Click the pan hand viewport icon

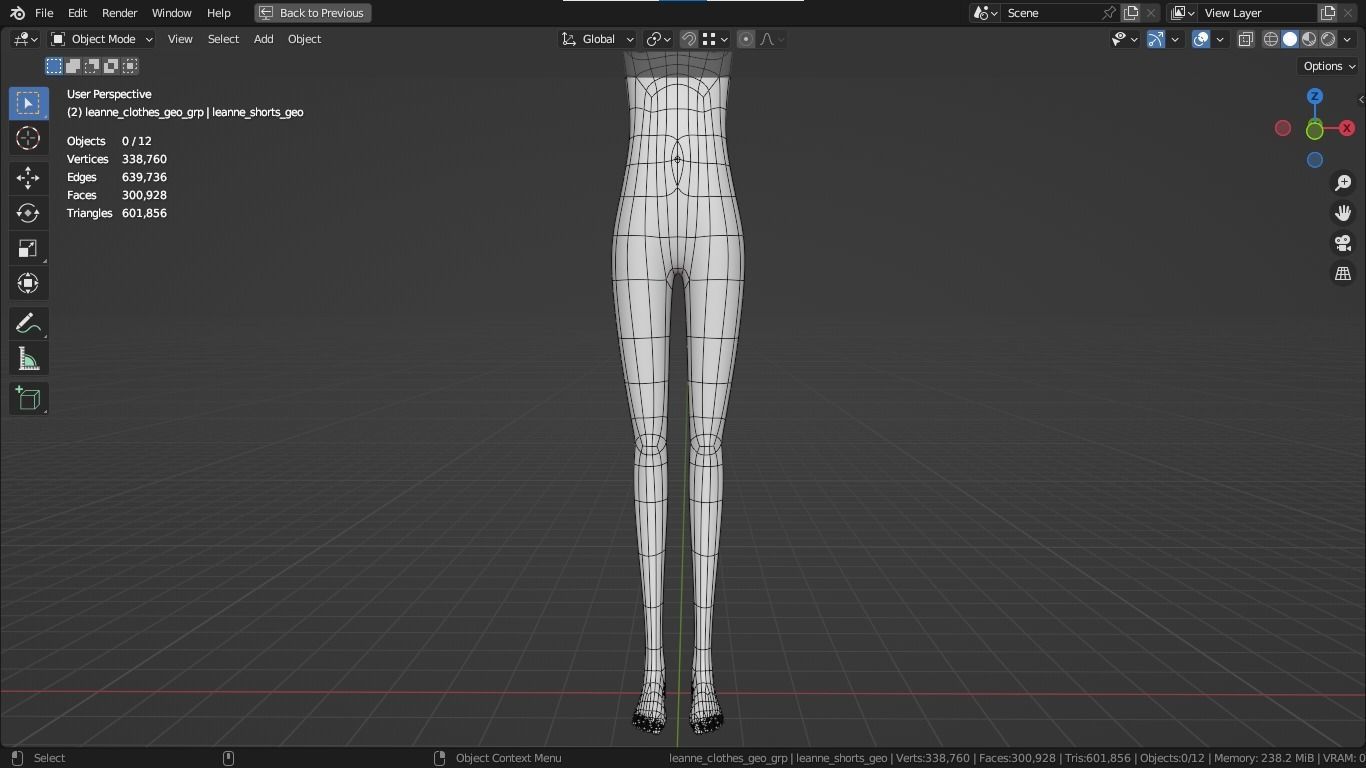[1343, 213]
